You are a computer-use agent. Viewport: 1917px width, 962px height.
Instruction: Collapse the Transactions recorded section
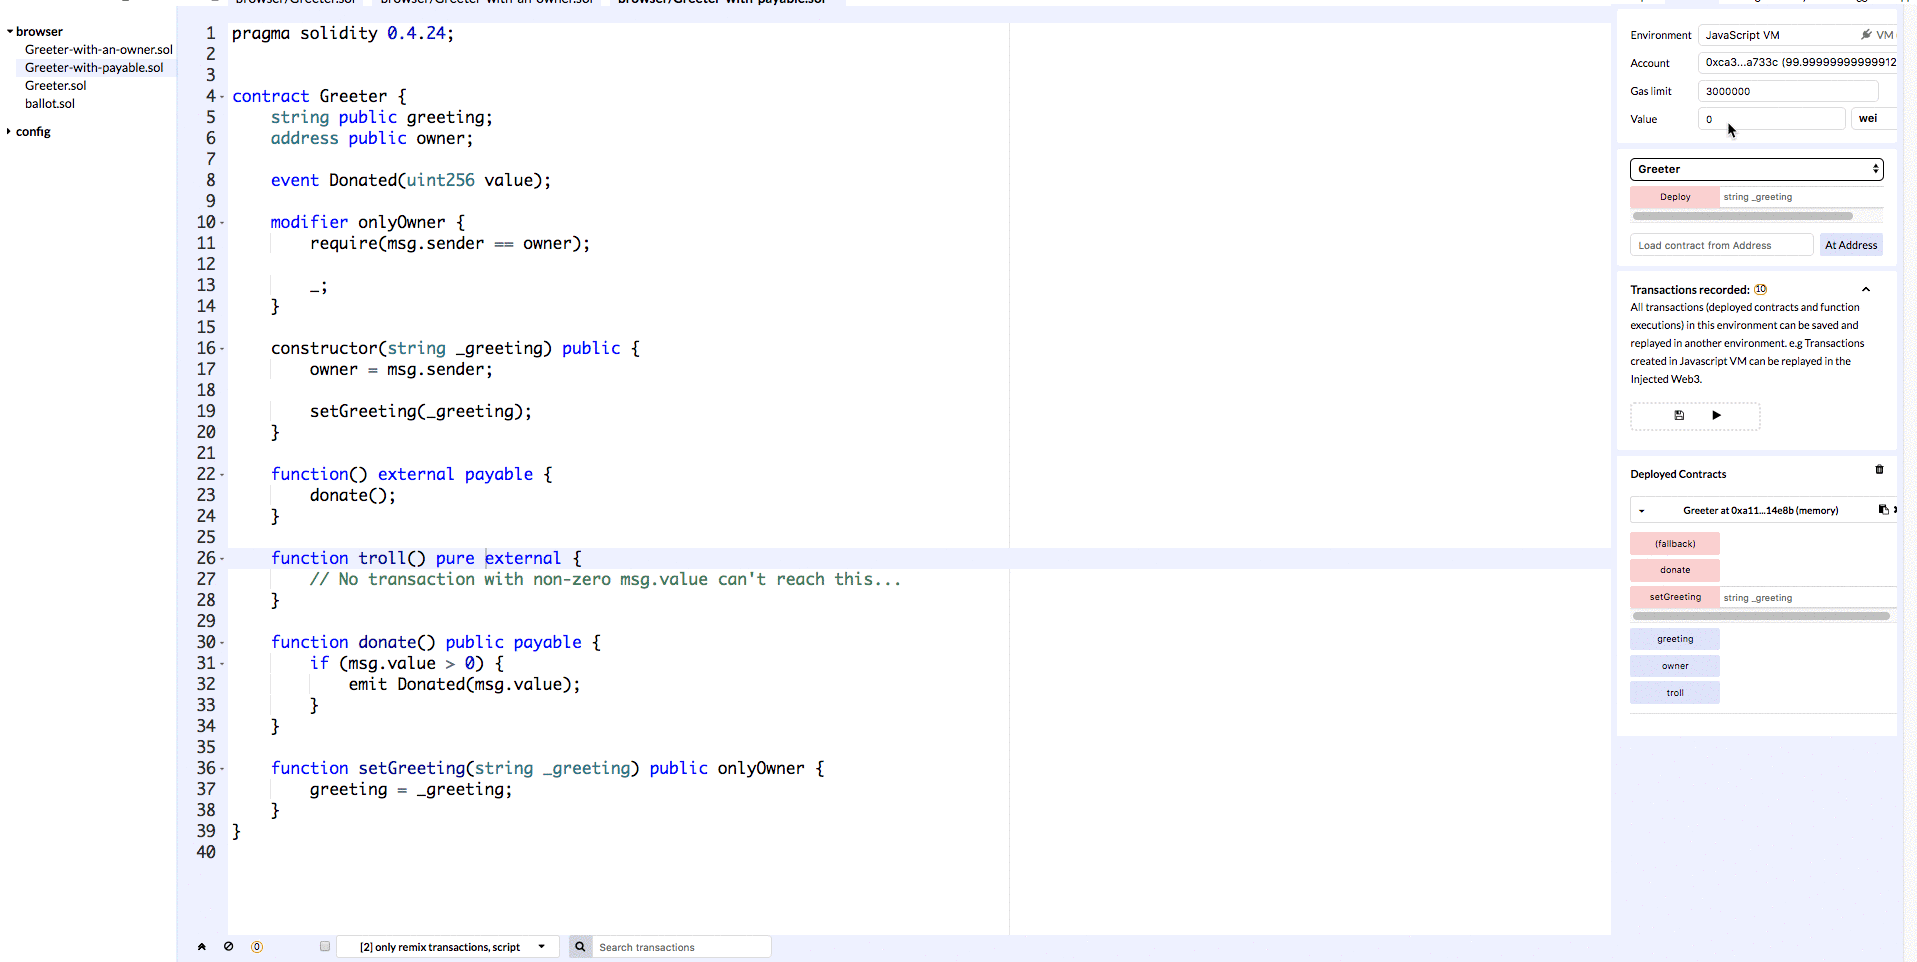point(1866,290)
